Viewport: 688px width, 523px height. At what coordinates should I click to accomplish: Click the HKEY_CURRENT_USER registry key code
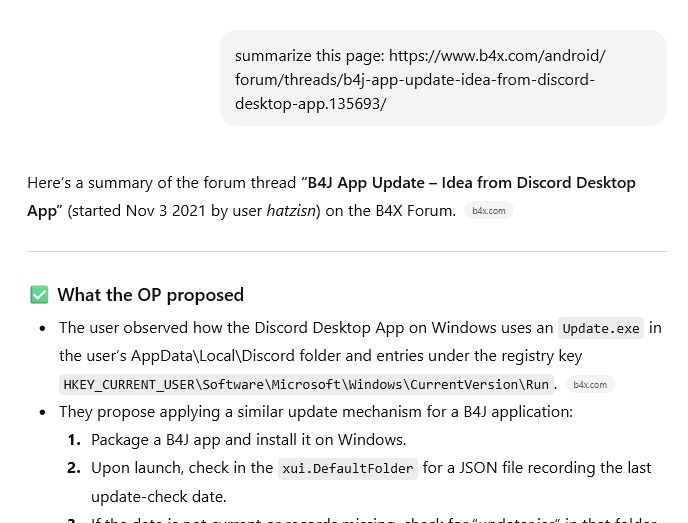[x=306, y=384]
